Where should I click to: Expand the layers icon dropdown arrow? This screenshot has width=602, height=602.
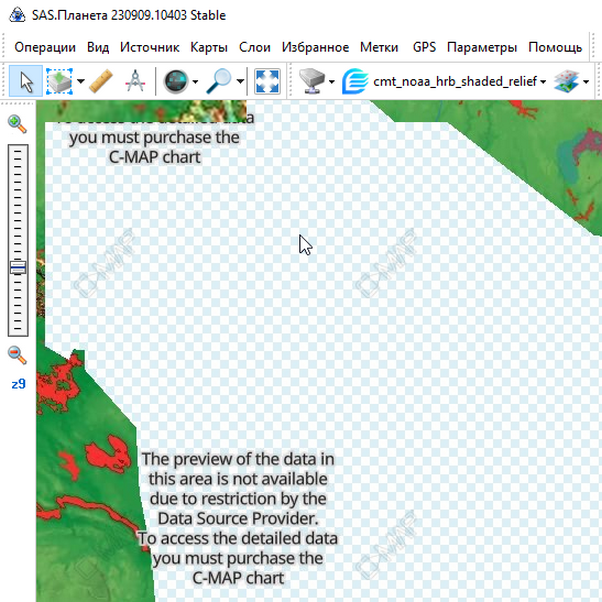[586, 82]
